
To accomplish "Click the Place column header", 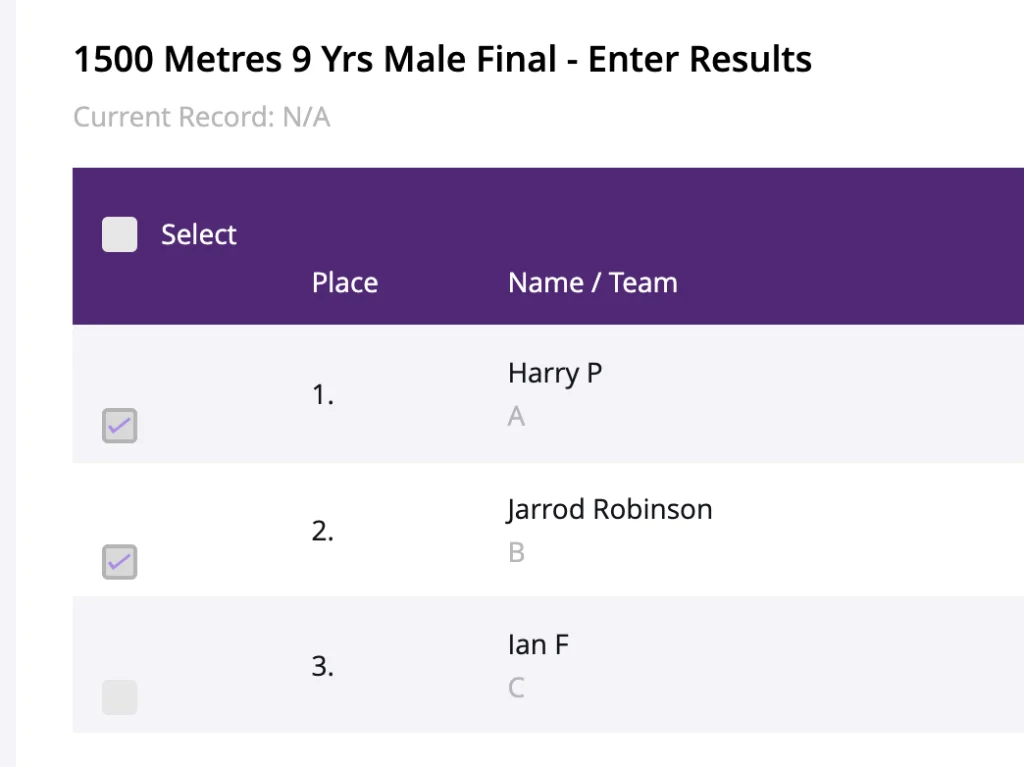I will pos(345,283).
